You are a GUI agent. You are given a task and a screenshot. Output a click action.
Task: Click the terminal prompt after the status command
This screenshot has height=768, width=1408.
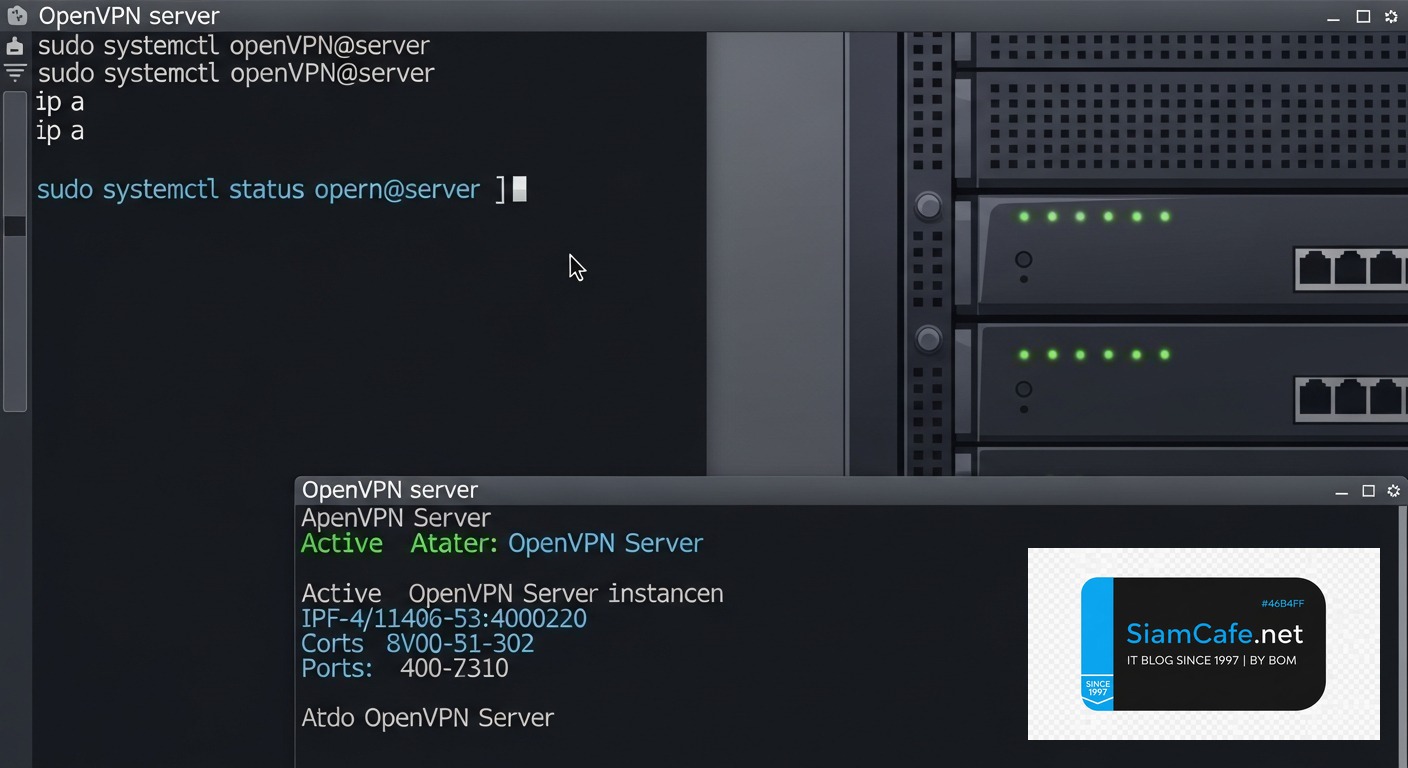pos(519,189)
